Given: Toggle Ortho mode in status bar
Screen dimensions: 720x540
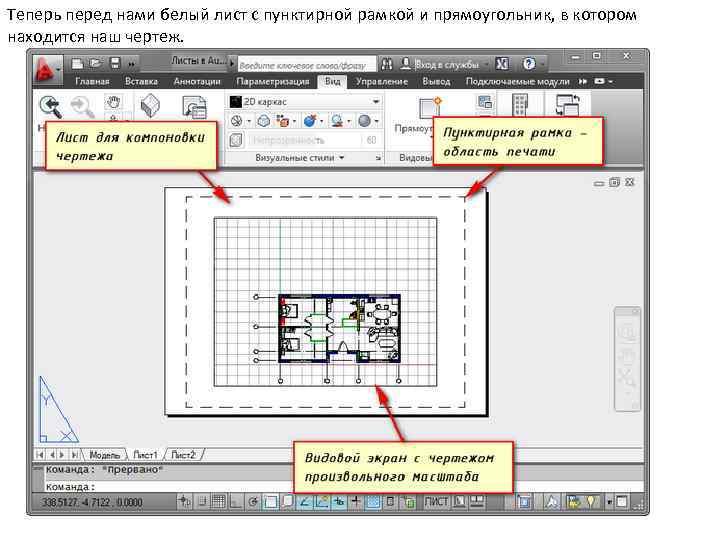Looking at the screenshot, I should click(235, 502).
